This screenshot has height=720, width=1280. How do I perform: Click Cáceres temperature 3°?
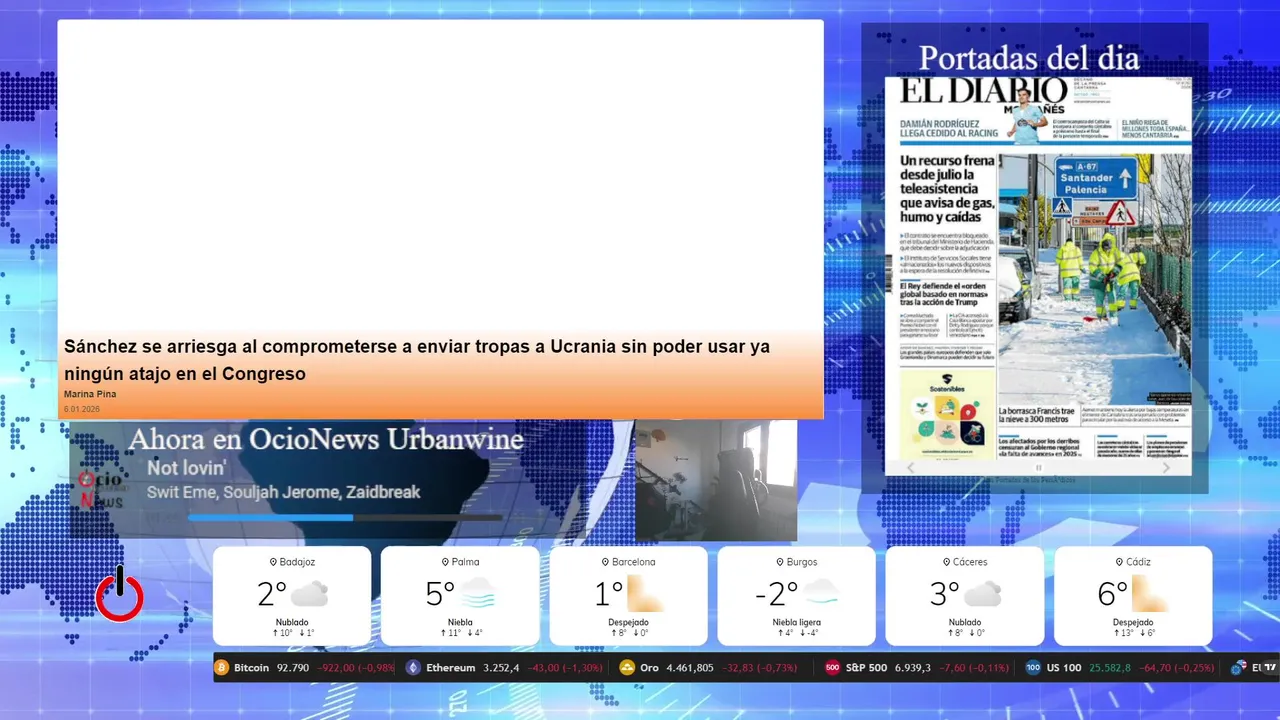coord(945,594)
